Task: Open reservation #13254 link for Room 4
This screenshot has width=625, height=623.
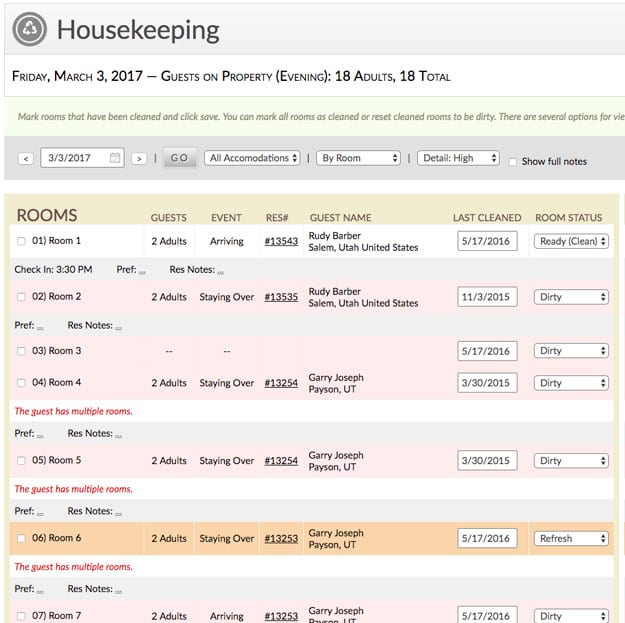Action: [281, 383]
